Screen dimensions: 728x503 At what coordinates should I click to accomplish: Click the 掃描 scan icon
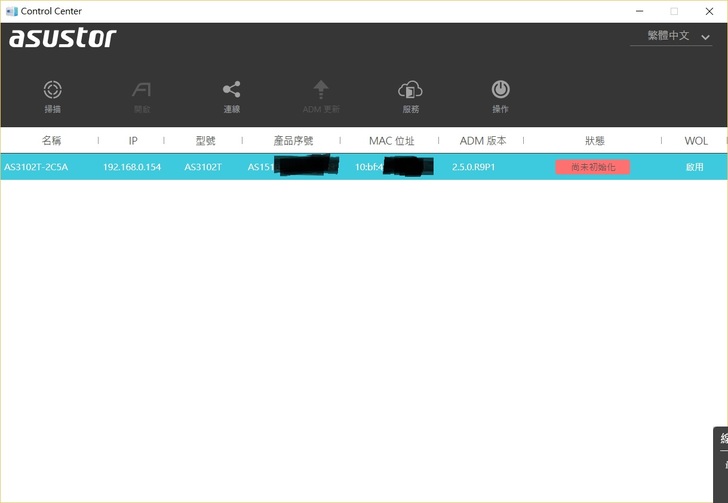point(52,90)
